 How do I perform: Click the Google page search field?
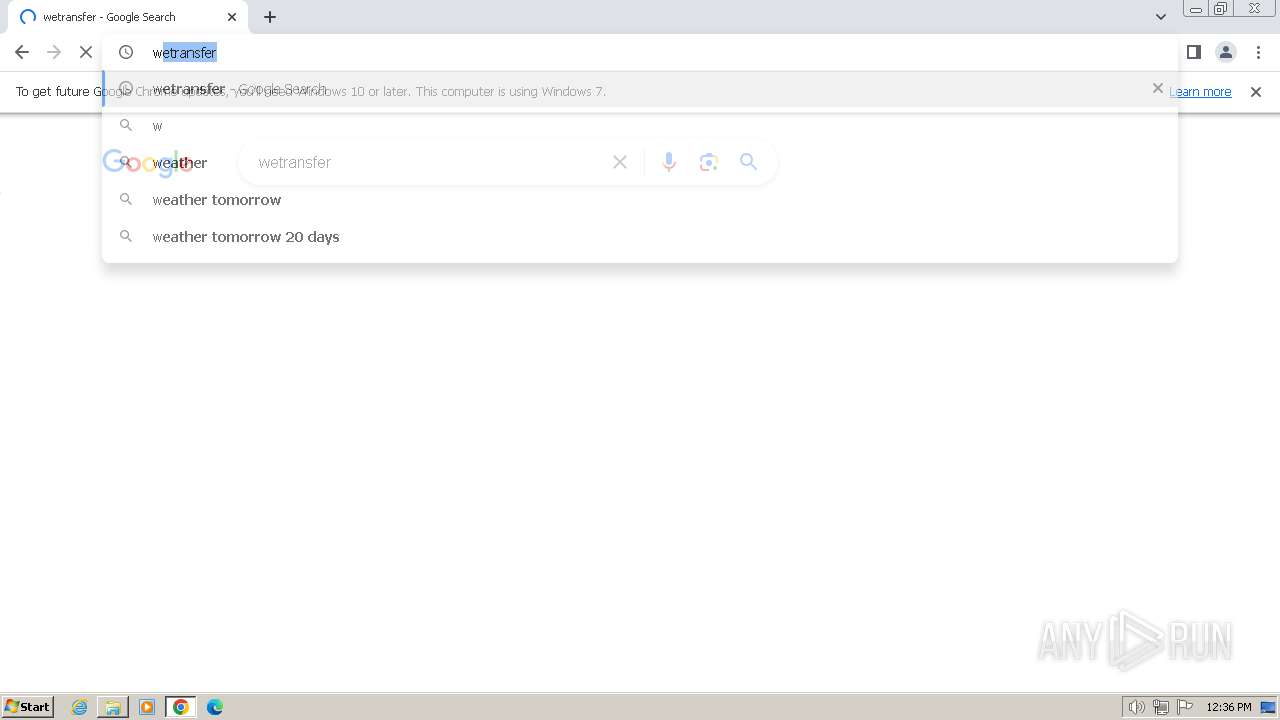point(430,162)
